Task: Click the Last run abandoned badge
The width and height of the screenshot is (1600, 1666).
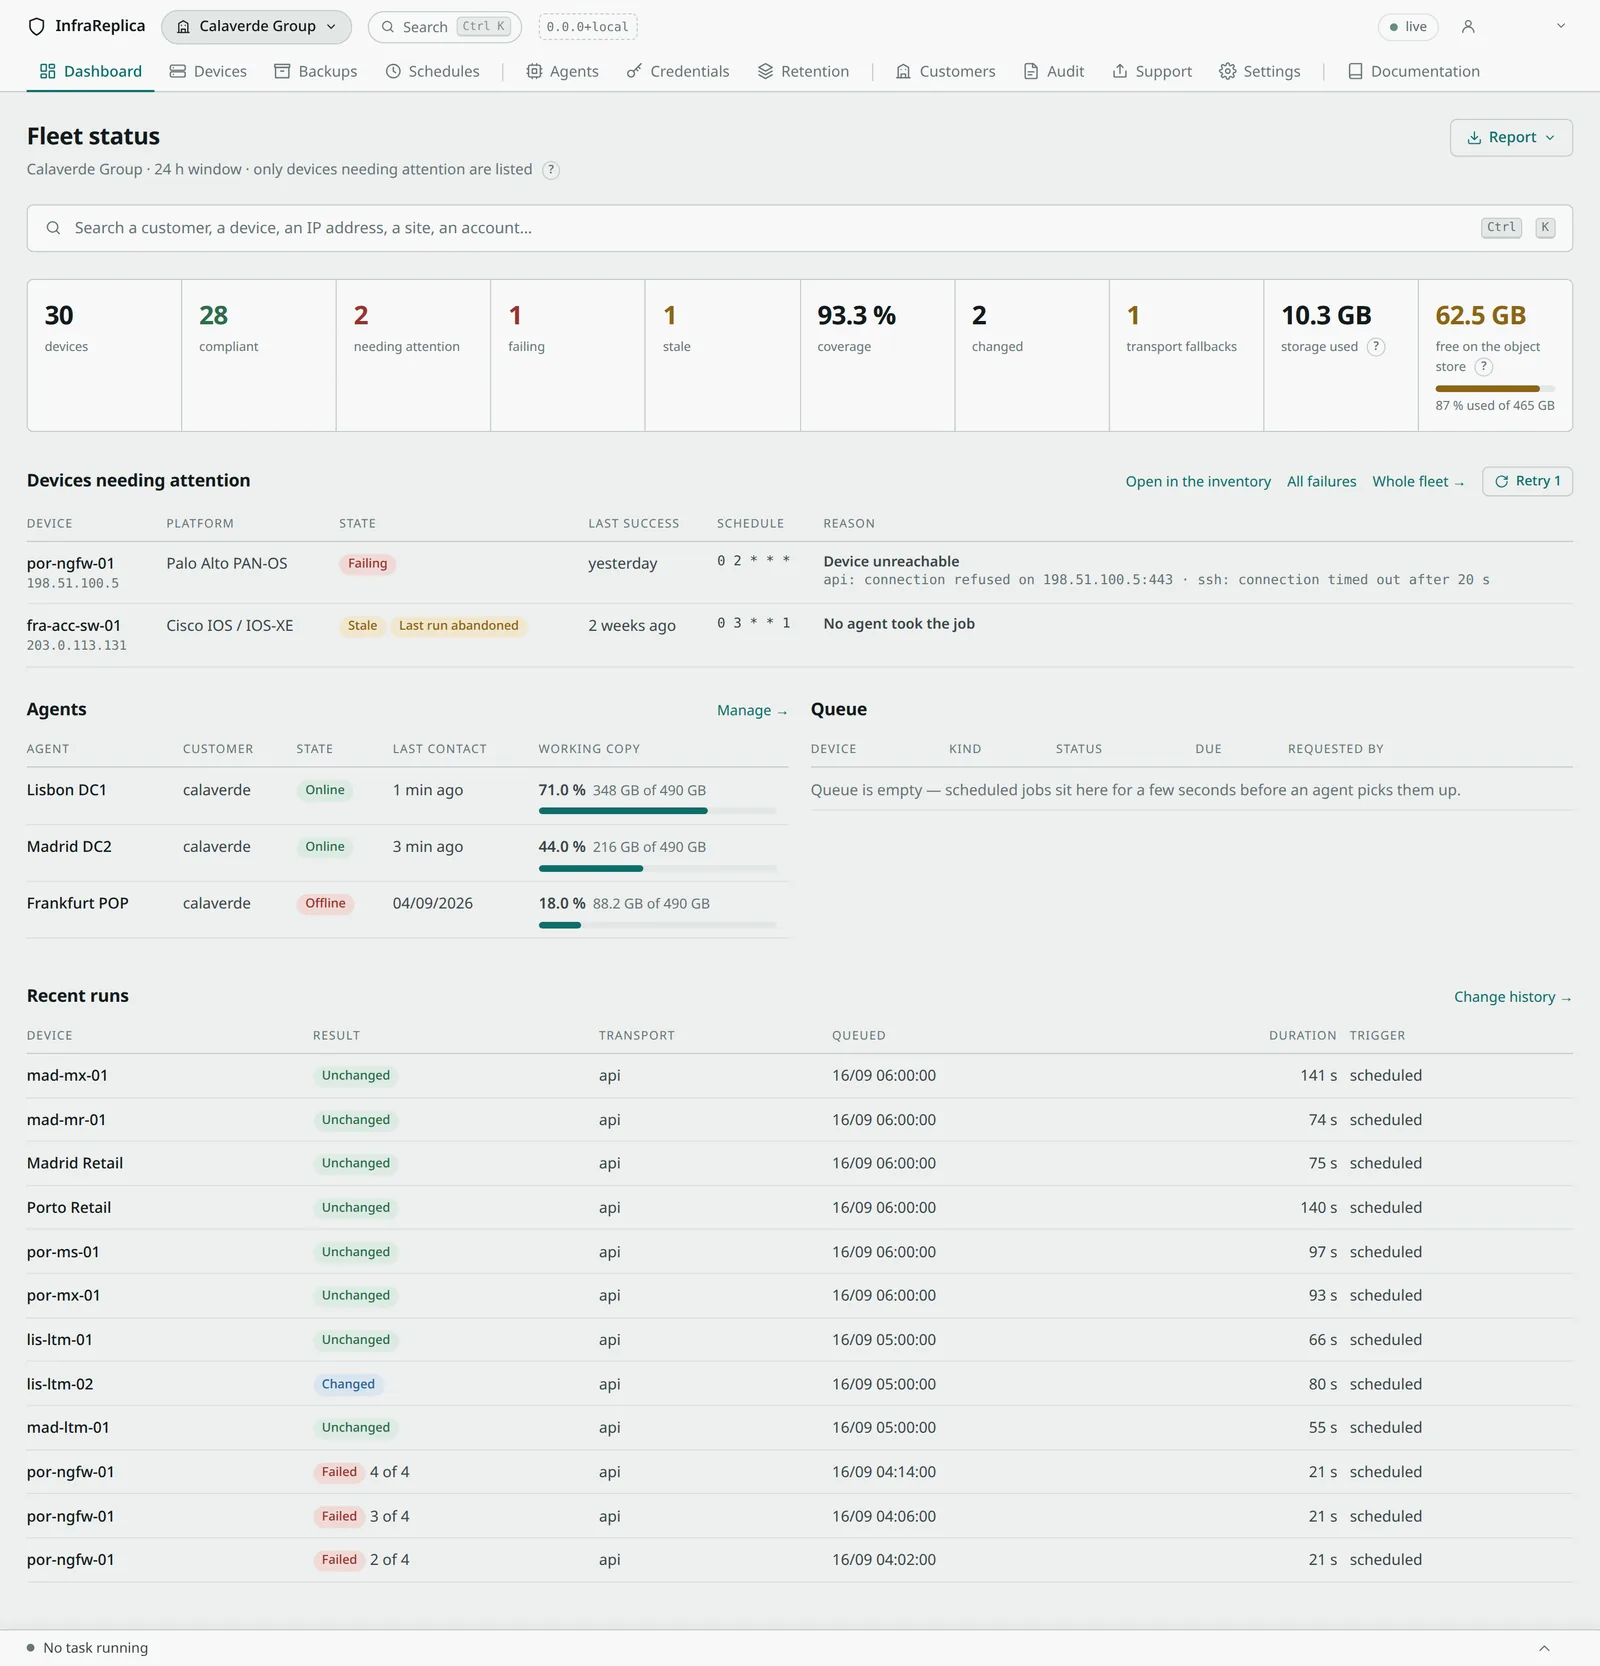Action: (458, 626)
